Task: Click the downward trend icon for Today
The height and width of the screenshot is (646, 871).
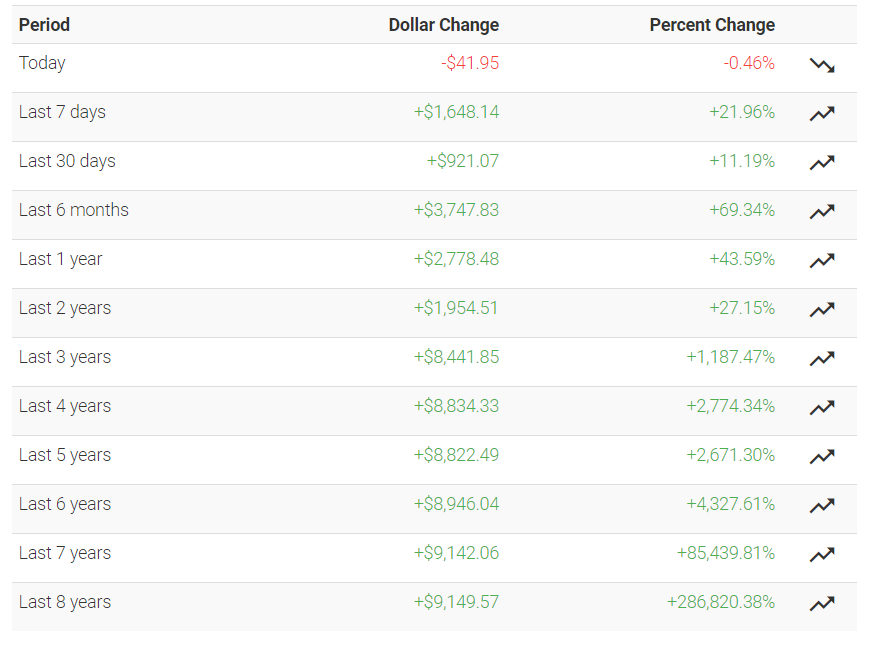Action: click(x=822, y=66)
